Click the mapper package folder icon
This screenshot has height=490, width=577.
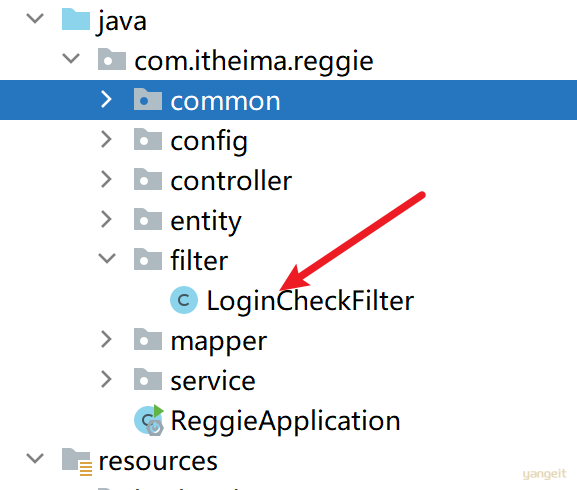pyautogui.click(x=148, y=340)
